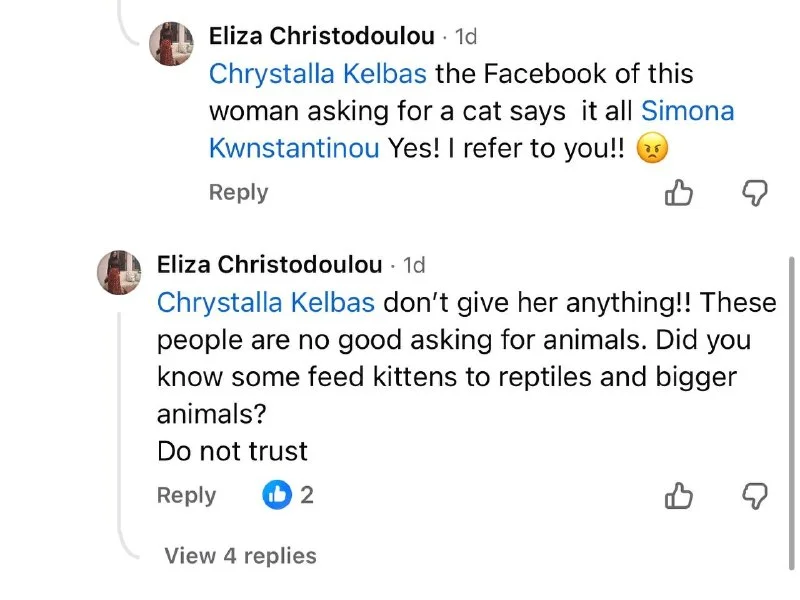Reply to the "don't give her anything" comment
Screen dimensions: 800x600
(x=186, y=495)
